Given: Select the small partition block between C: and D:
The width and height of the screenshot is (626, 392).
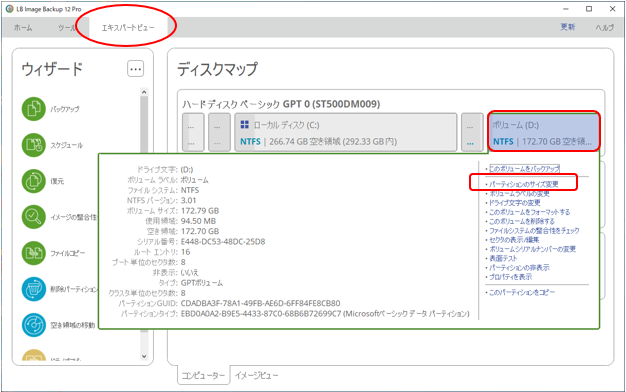Looking at the screenshot, I should coord(472,133).
